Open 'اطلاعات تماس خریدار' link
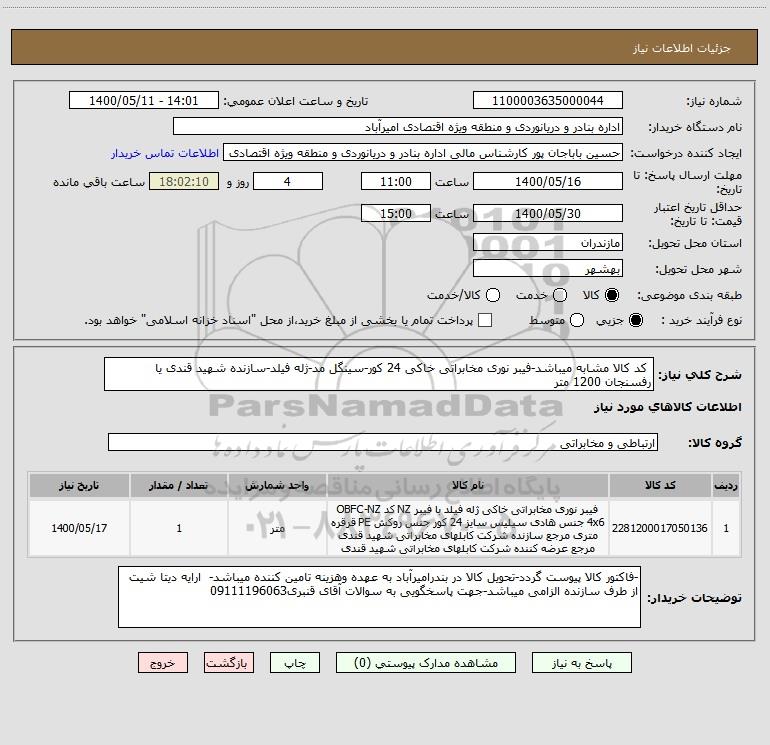This screenshot has height=745, width=770. (x=165, y=153)
